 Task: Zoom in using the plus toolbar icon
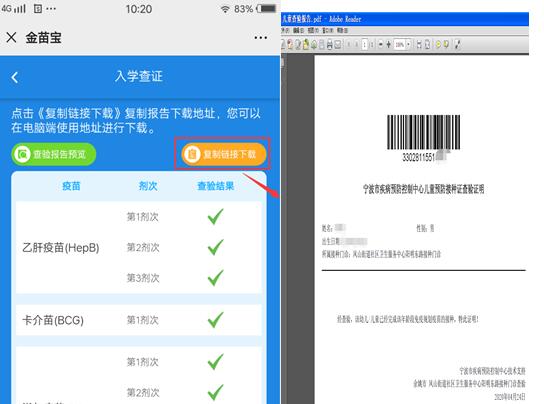click(x=389, y=44)
